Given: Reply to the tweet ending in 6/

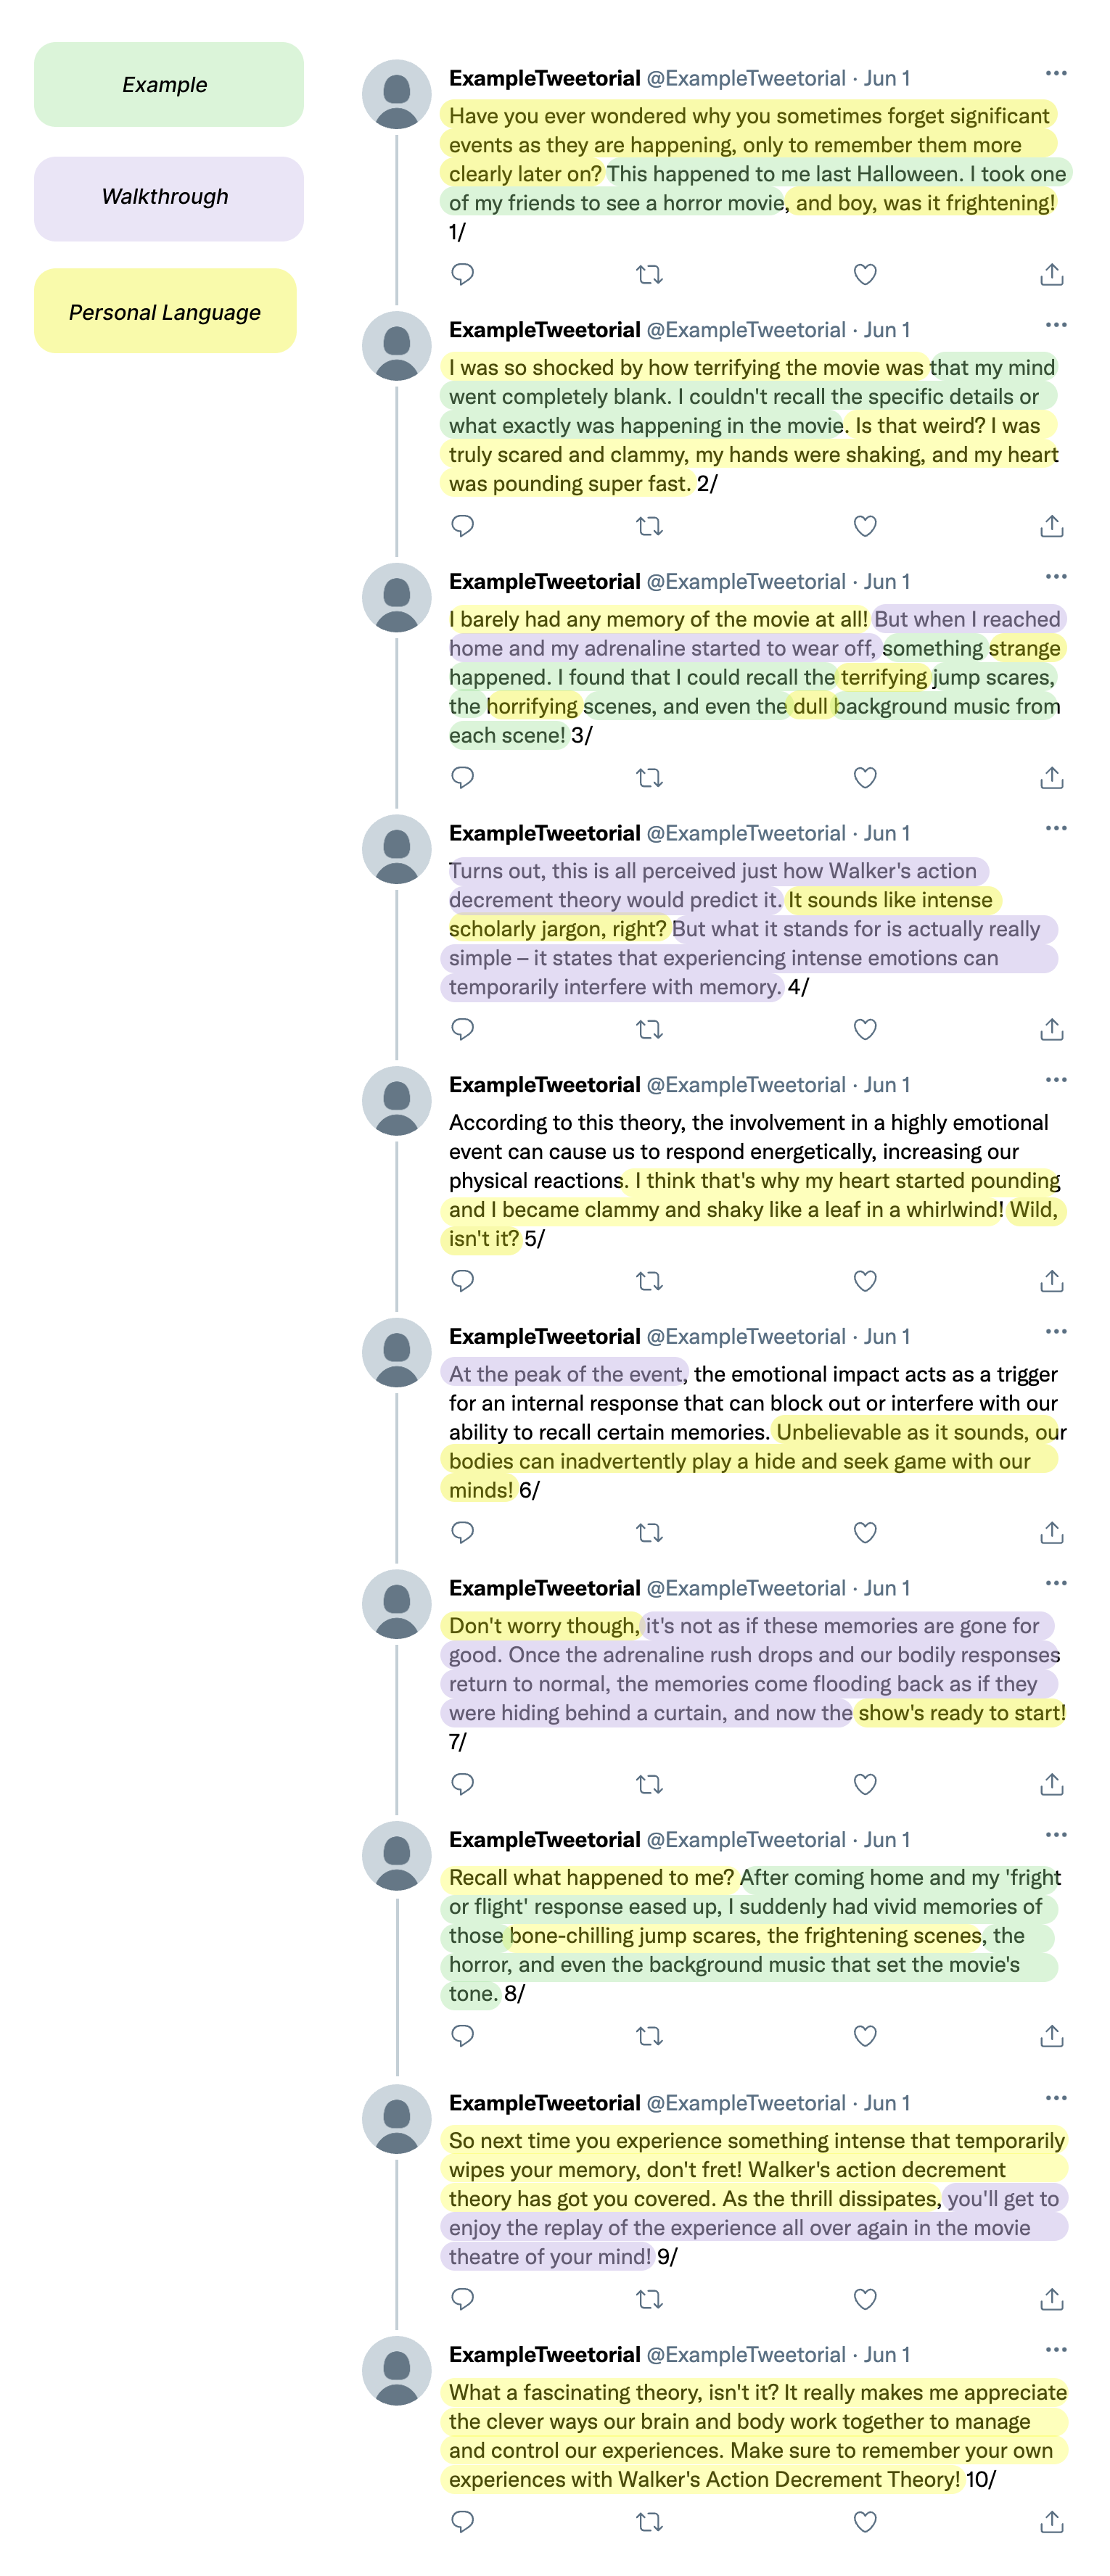Looking at the screenshot, I should 462,1533.
